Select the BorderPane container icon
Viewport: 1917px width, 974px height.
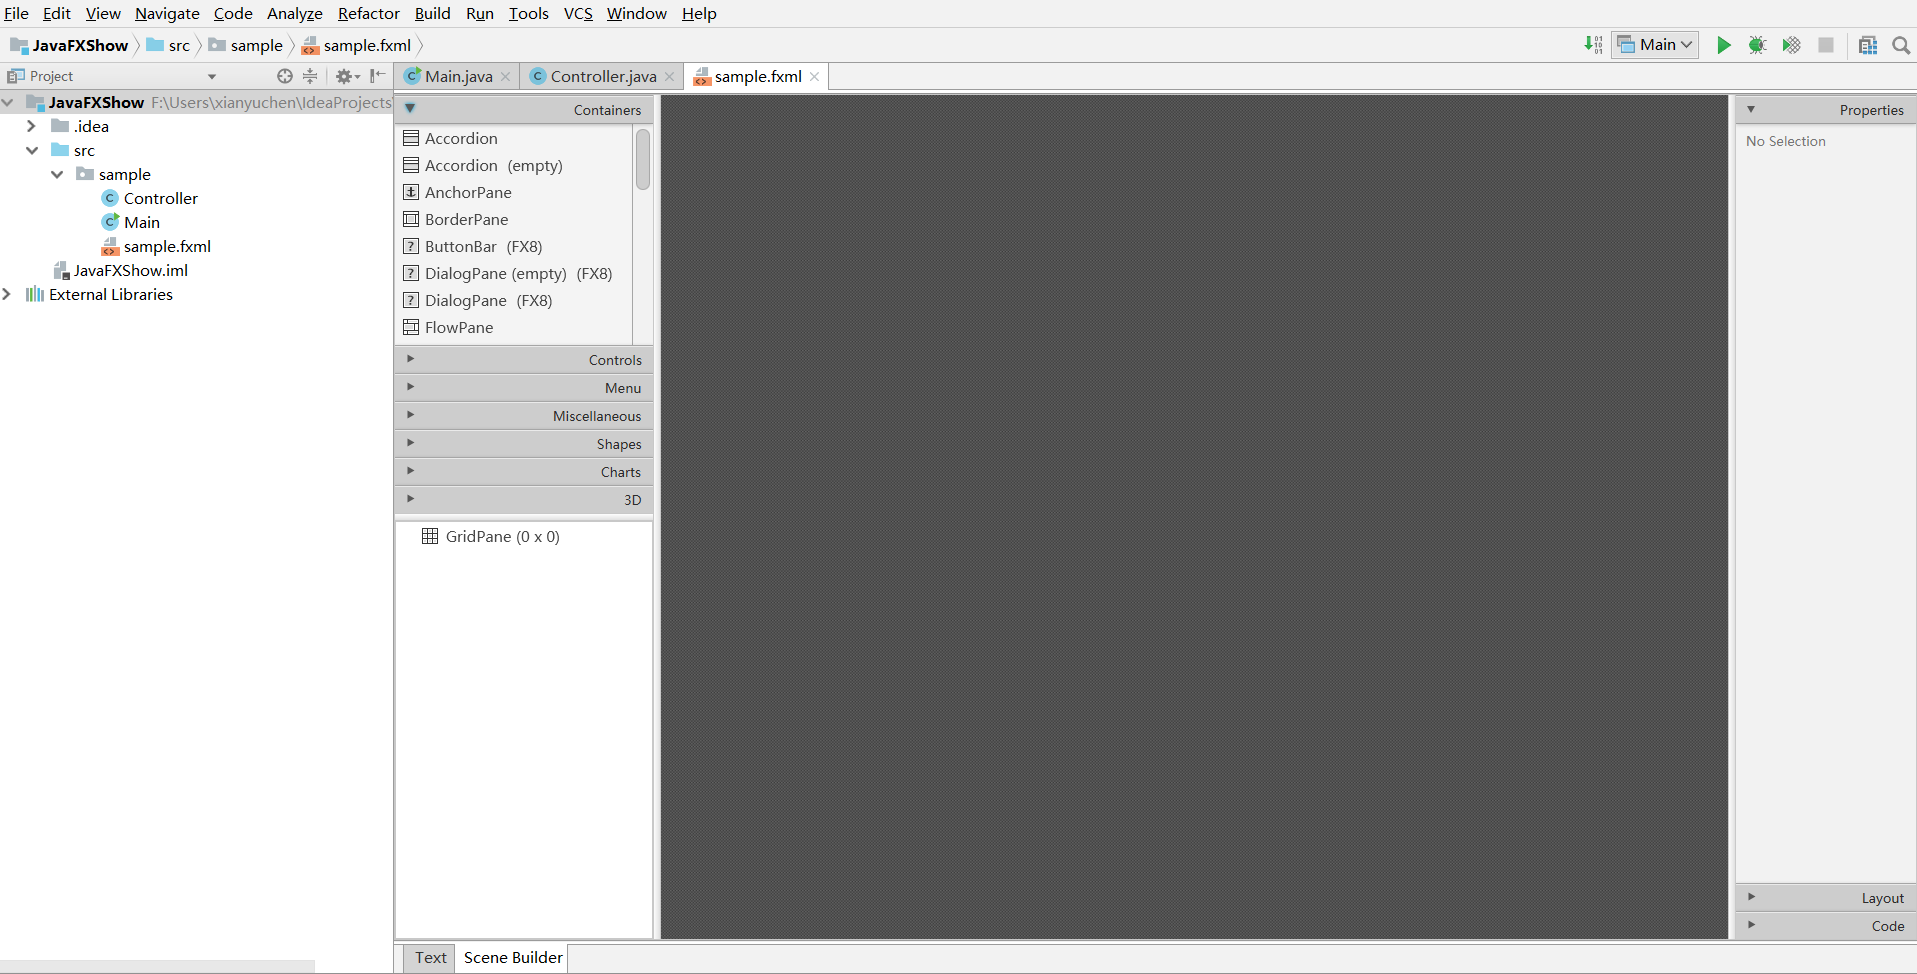411,219
